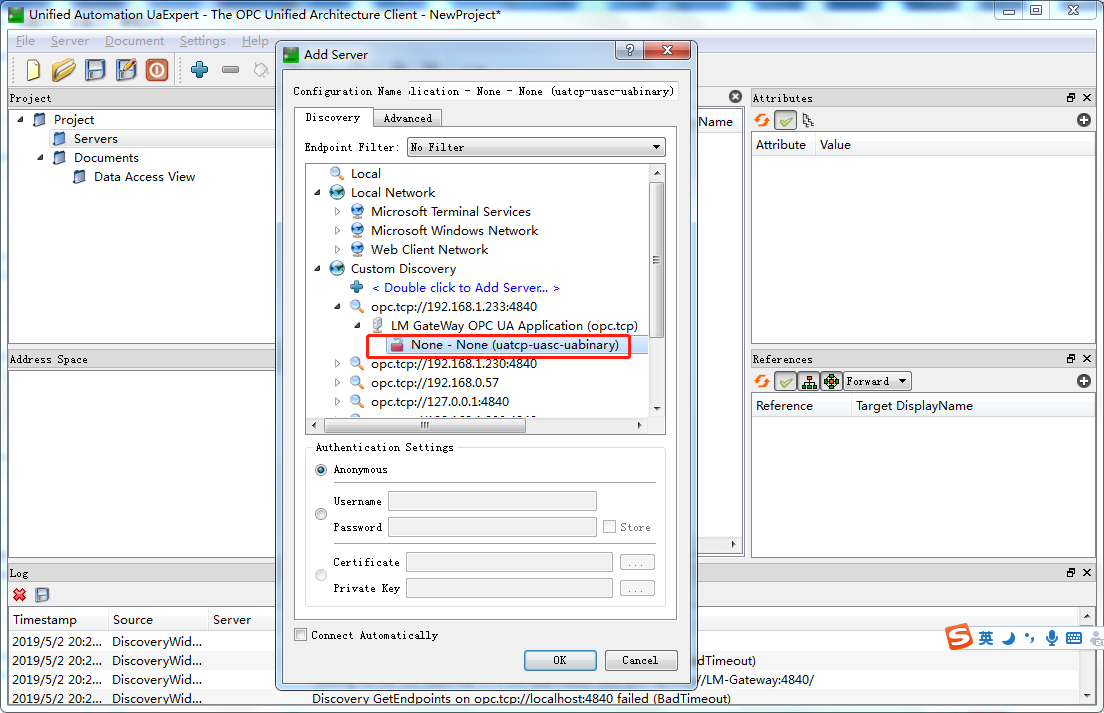1104x713 pixels.
Task: Refresh the Attributes panel orange arrows
Action: click(x=762, y=120)
